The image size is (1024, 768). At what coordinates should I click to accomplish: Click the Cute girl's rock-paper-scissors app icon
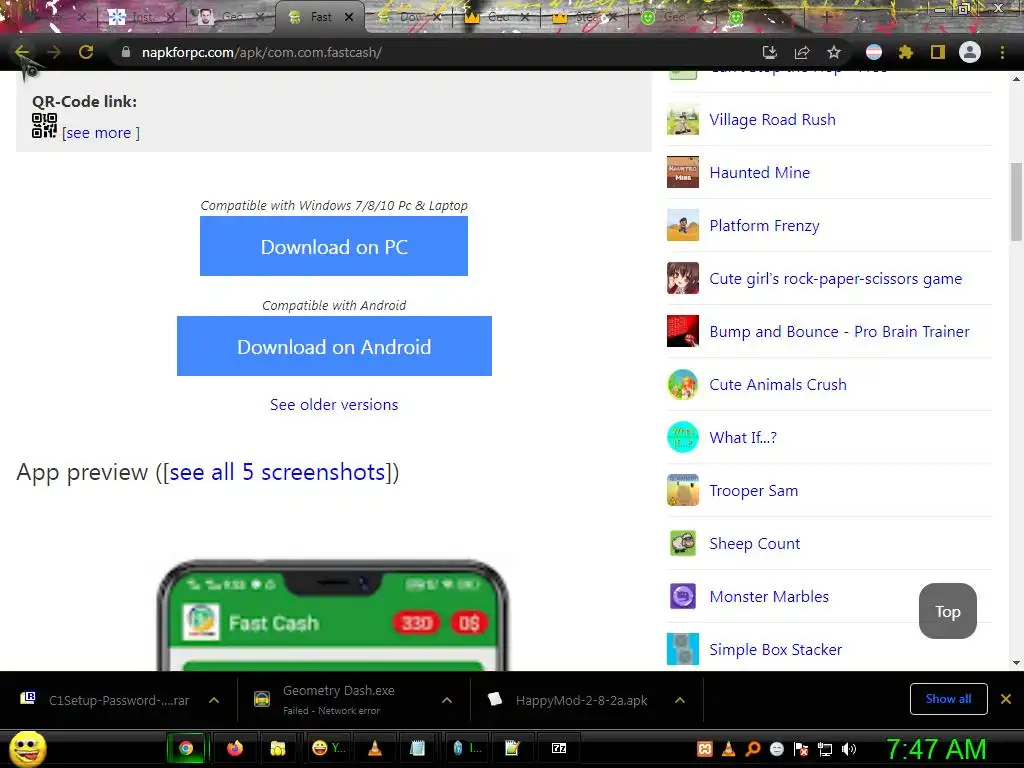point(683,278)
